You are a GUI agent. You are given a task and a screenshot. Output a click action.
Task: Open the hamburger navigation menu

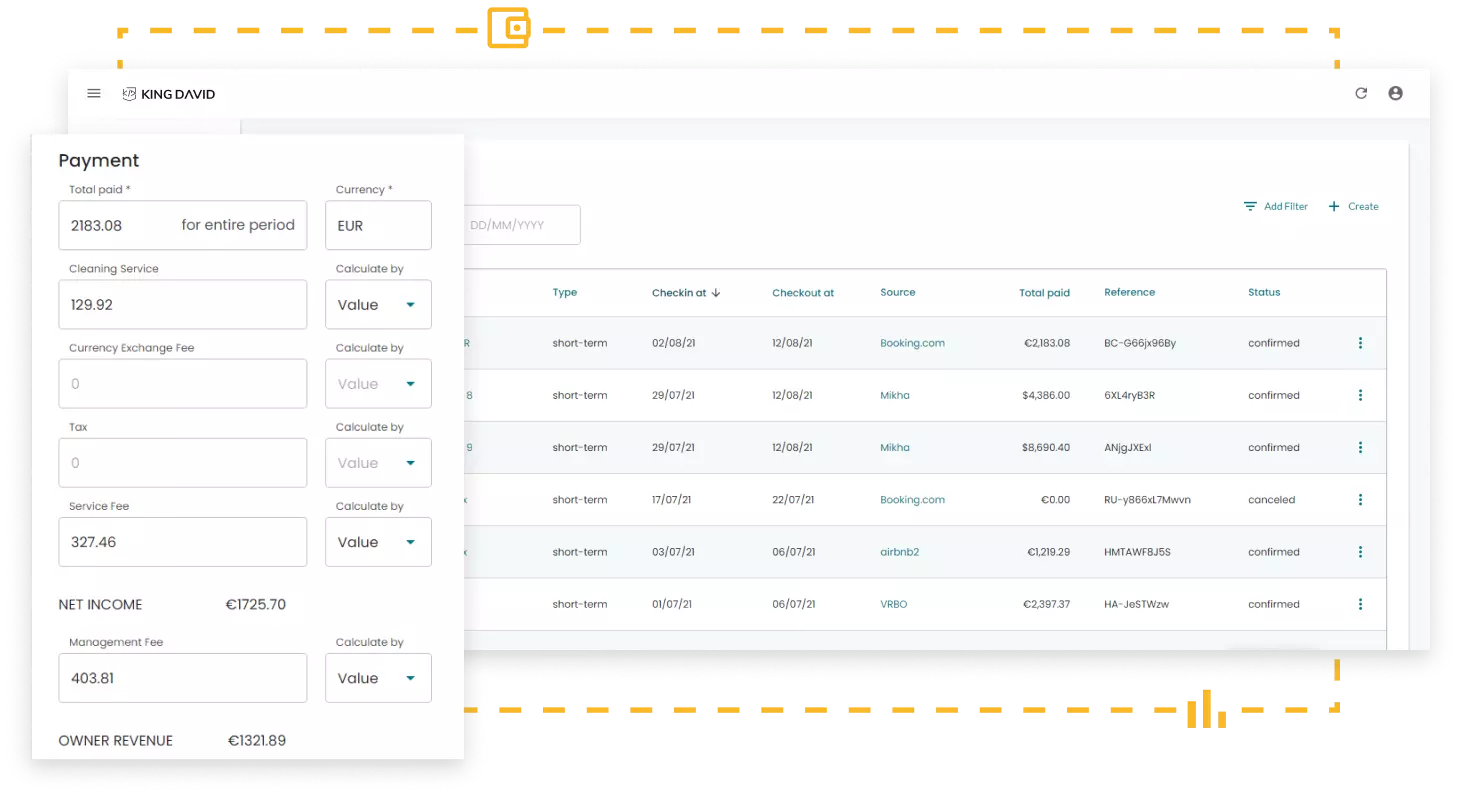tap(94, 93)
